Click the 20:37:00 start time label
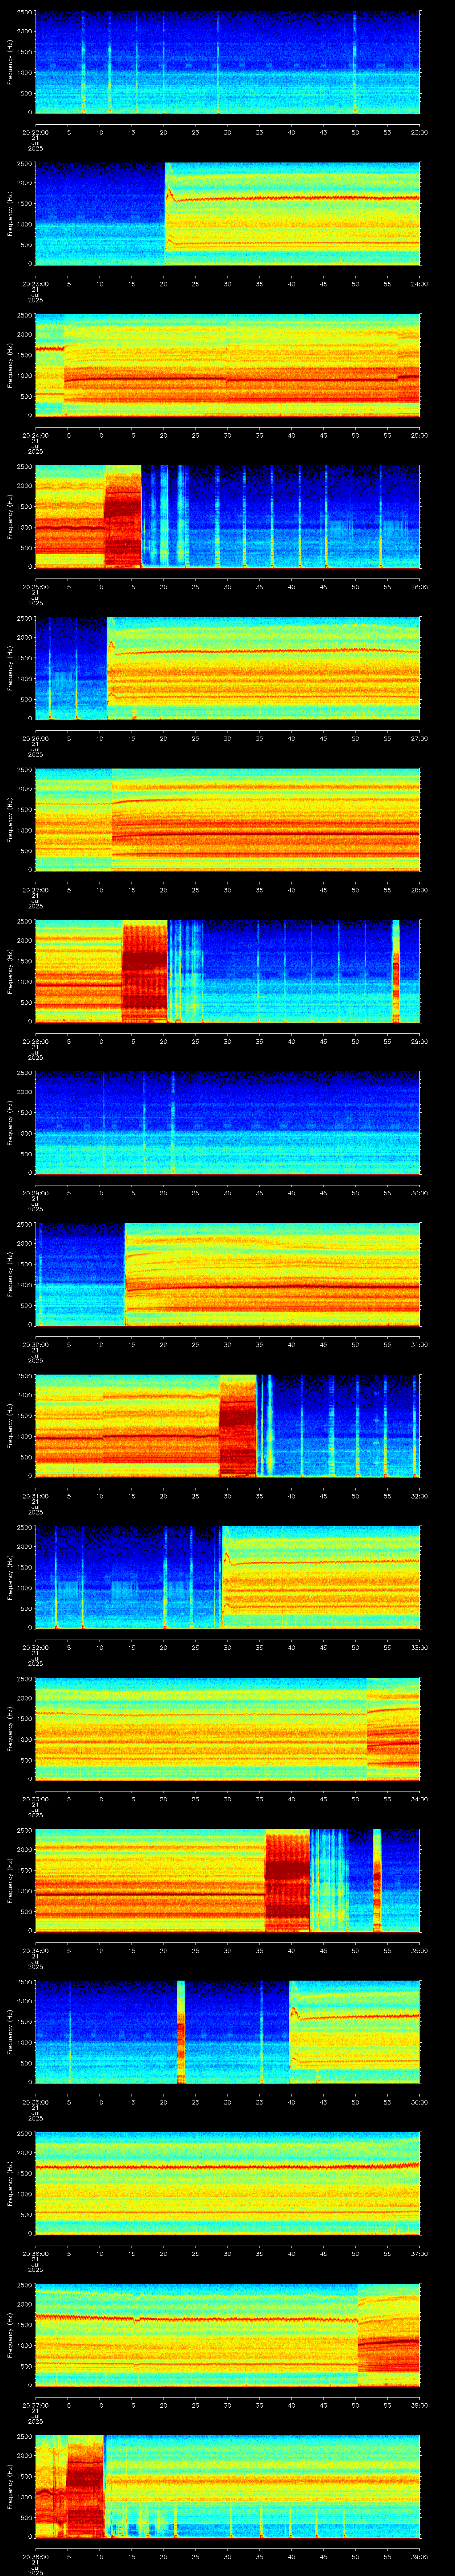The height and width of the screenshot is (2576, 455). [x=35, y=2405]
